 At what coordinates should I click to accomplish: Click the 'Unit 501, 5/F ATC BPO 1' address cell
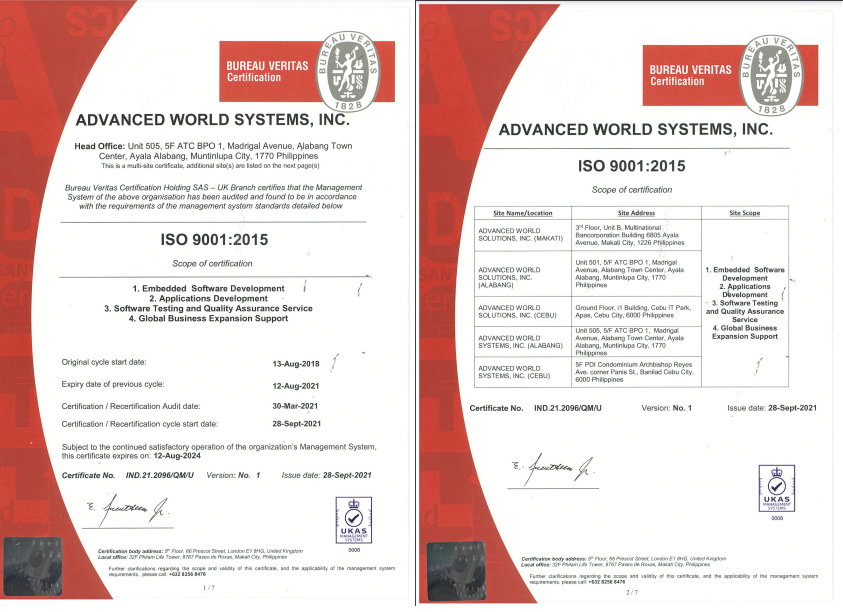[x=637, y=274]
